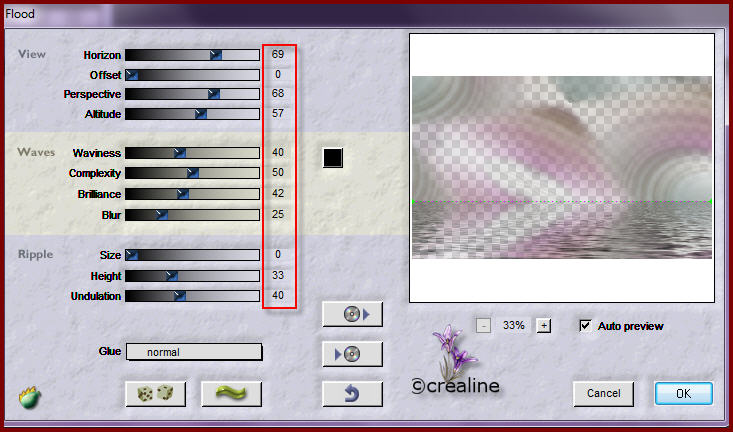Click the Undulation value 40
The width and height of the screenshot is (733, 432).
(x=278, y=295)
